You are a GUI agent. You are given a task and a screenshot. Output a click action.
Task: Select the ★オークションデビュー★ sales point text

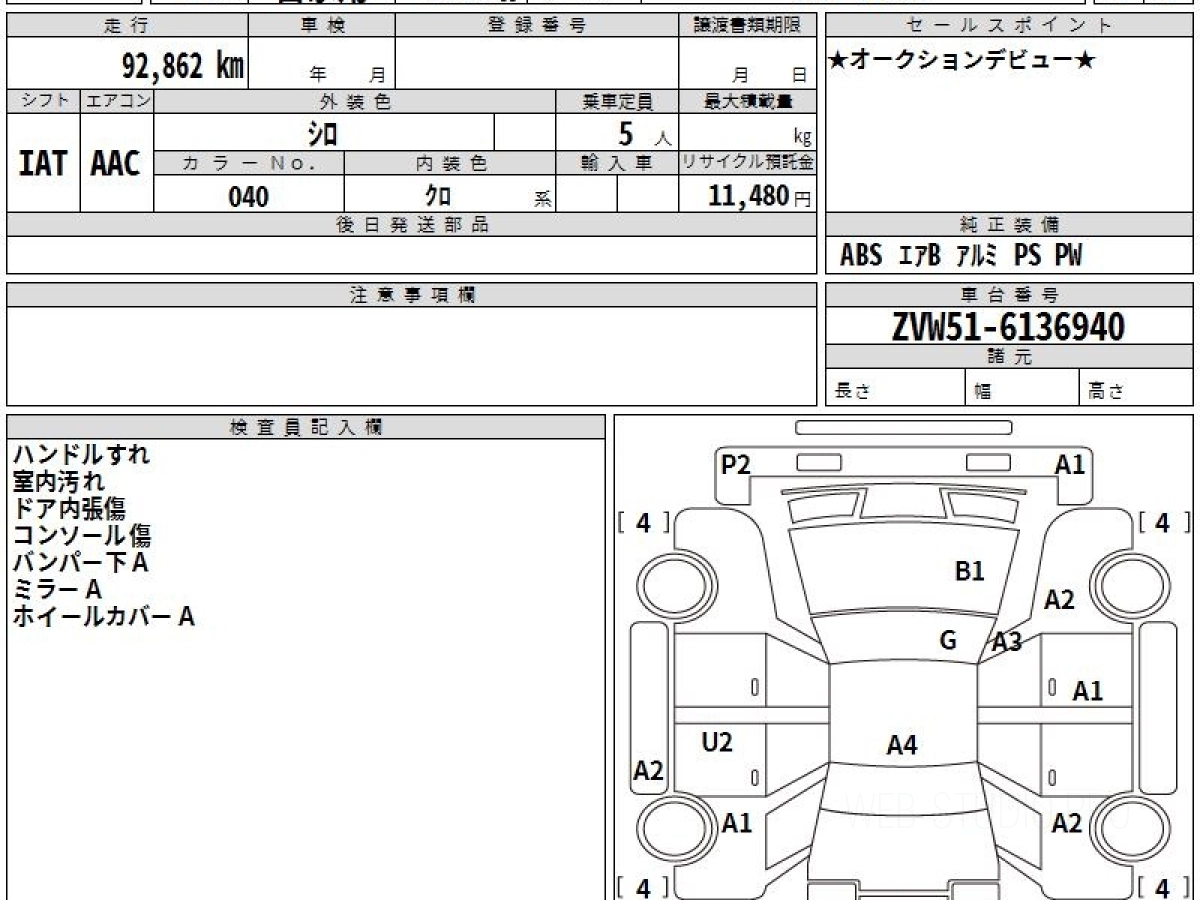click(x=963, y=61)
